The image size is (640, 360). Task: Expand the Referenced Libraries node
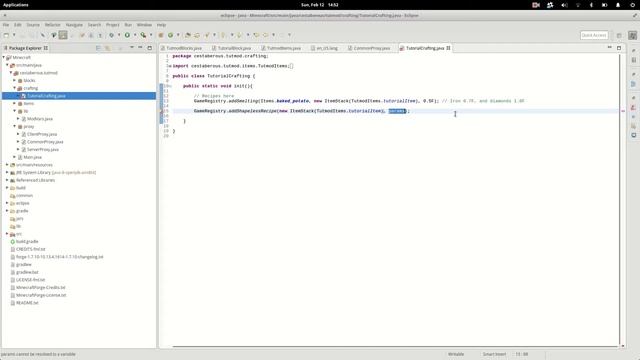(7, 180)
